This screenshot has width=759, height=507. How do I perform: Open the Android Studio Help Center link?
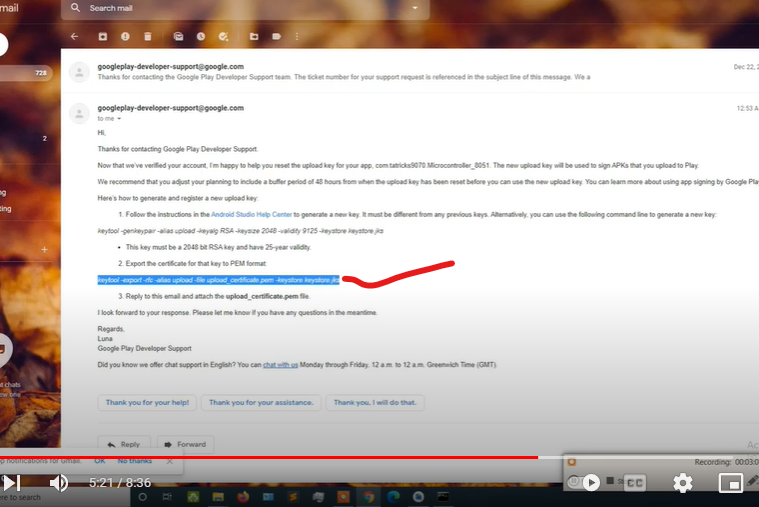coord(251,215)
